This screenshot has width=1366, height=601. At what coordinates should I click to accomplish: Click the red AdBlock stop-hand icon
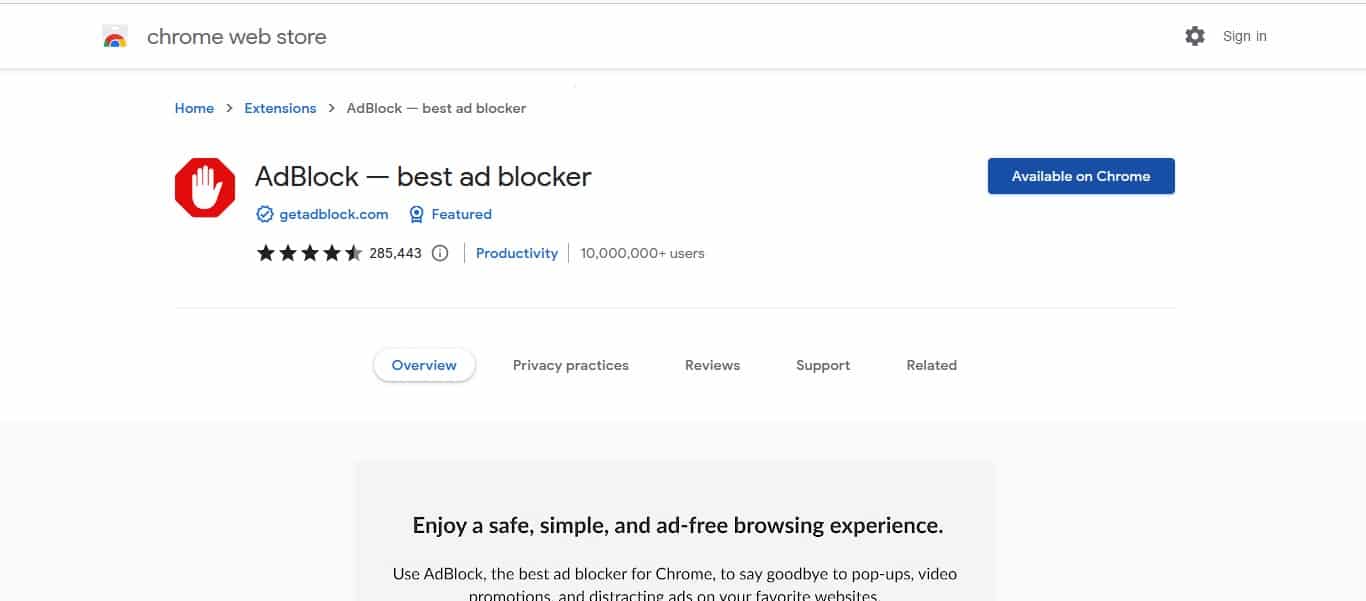[205, 187]
